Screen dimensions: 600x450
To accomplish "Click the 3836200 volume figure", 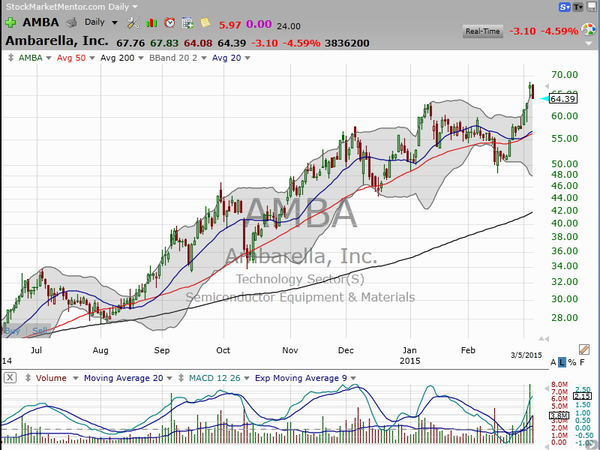I will 347,43.
